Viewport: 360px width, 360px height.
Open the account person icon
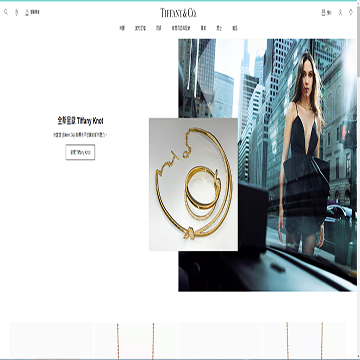[340, 13]
